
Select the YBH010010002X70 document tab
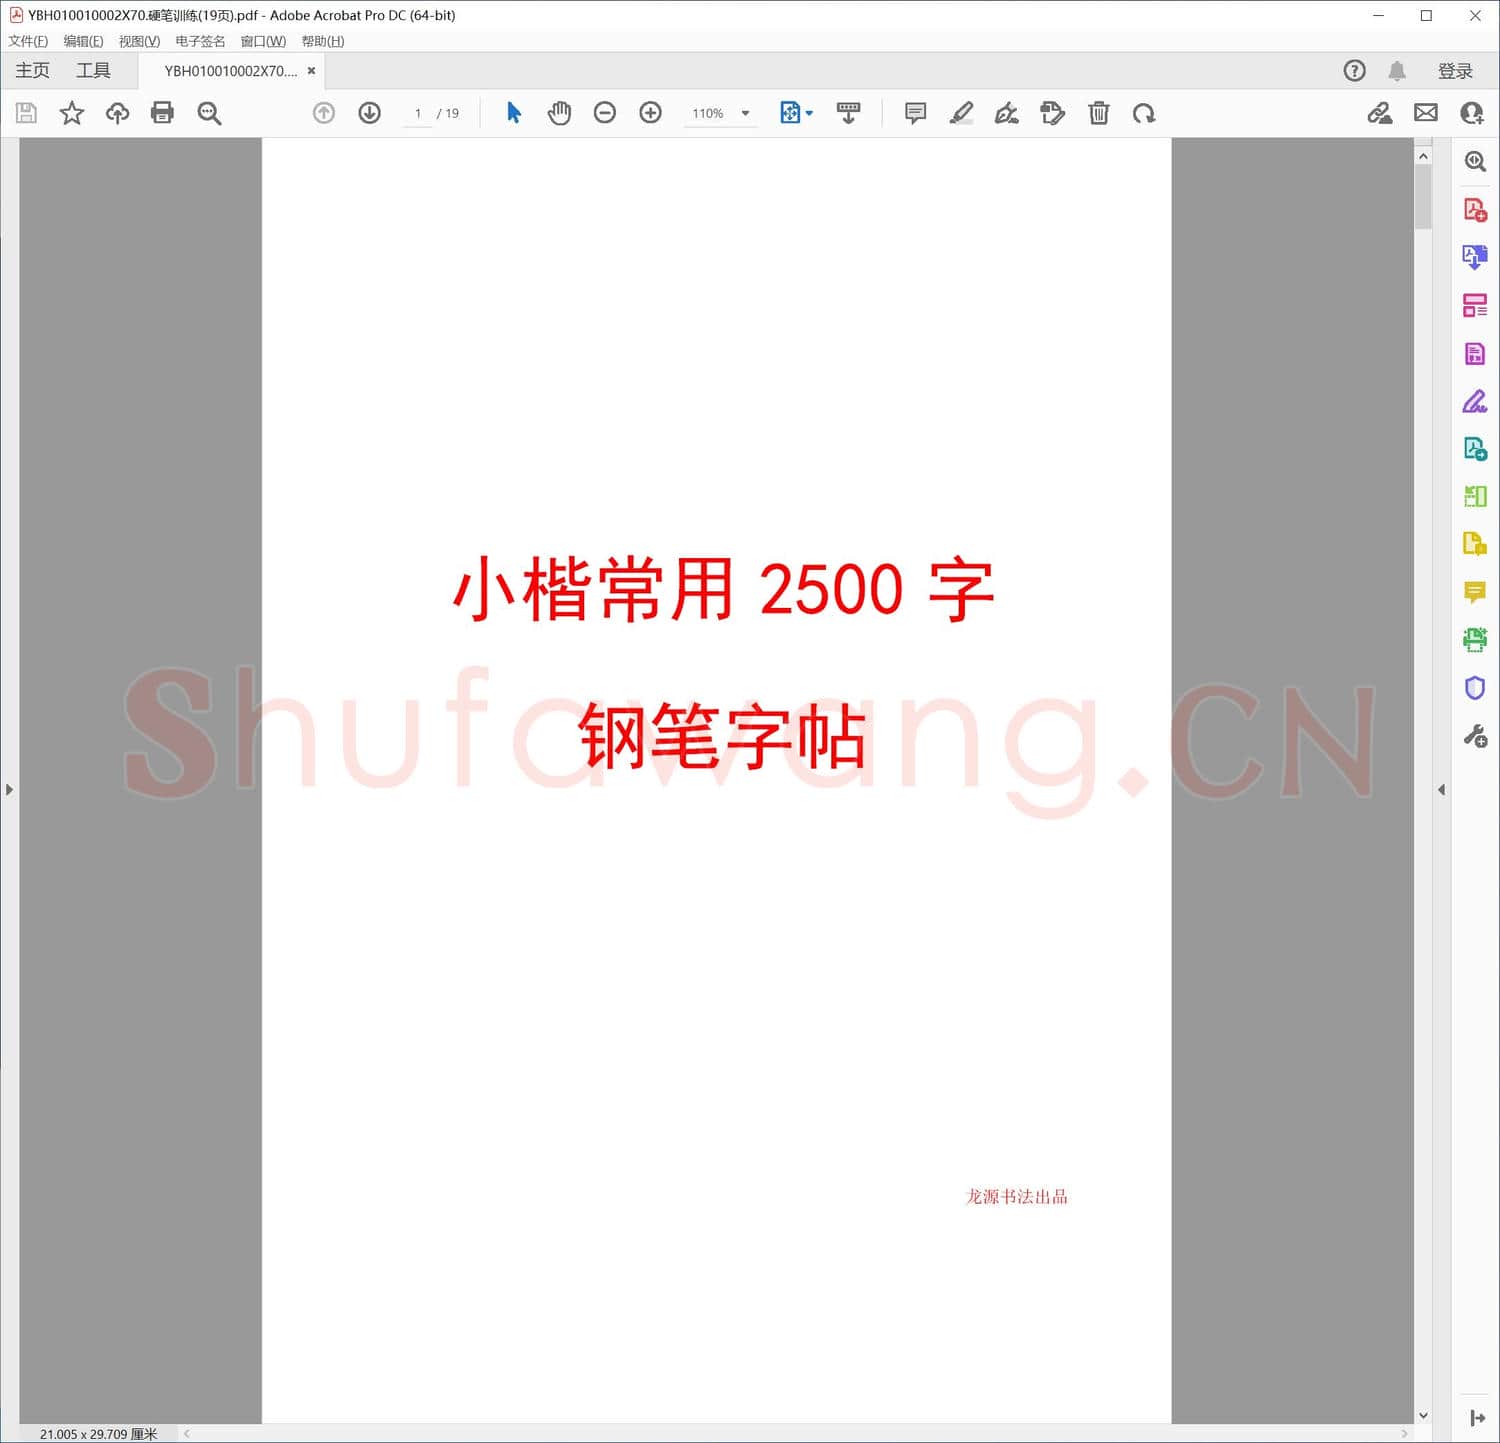point(230,71)
